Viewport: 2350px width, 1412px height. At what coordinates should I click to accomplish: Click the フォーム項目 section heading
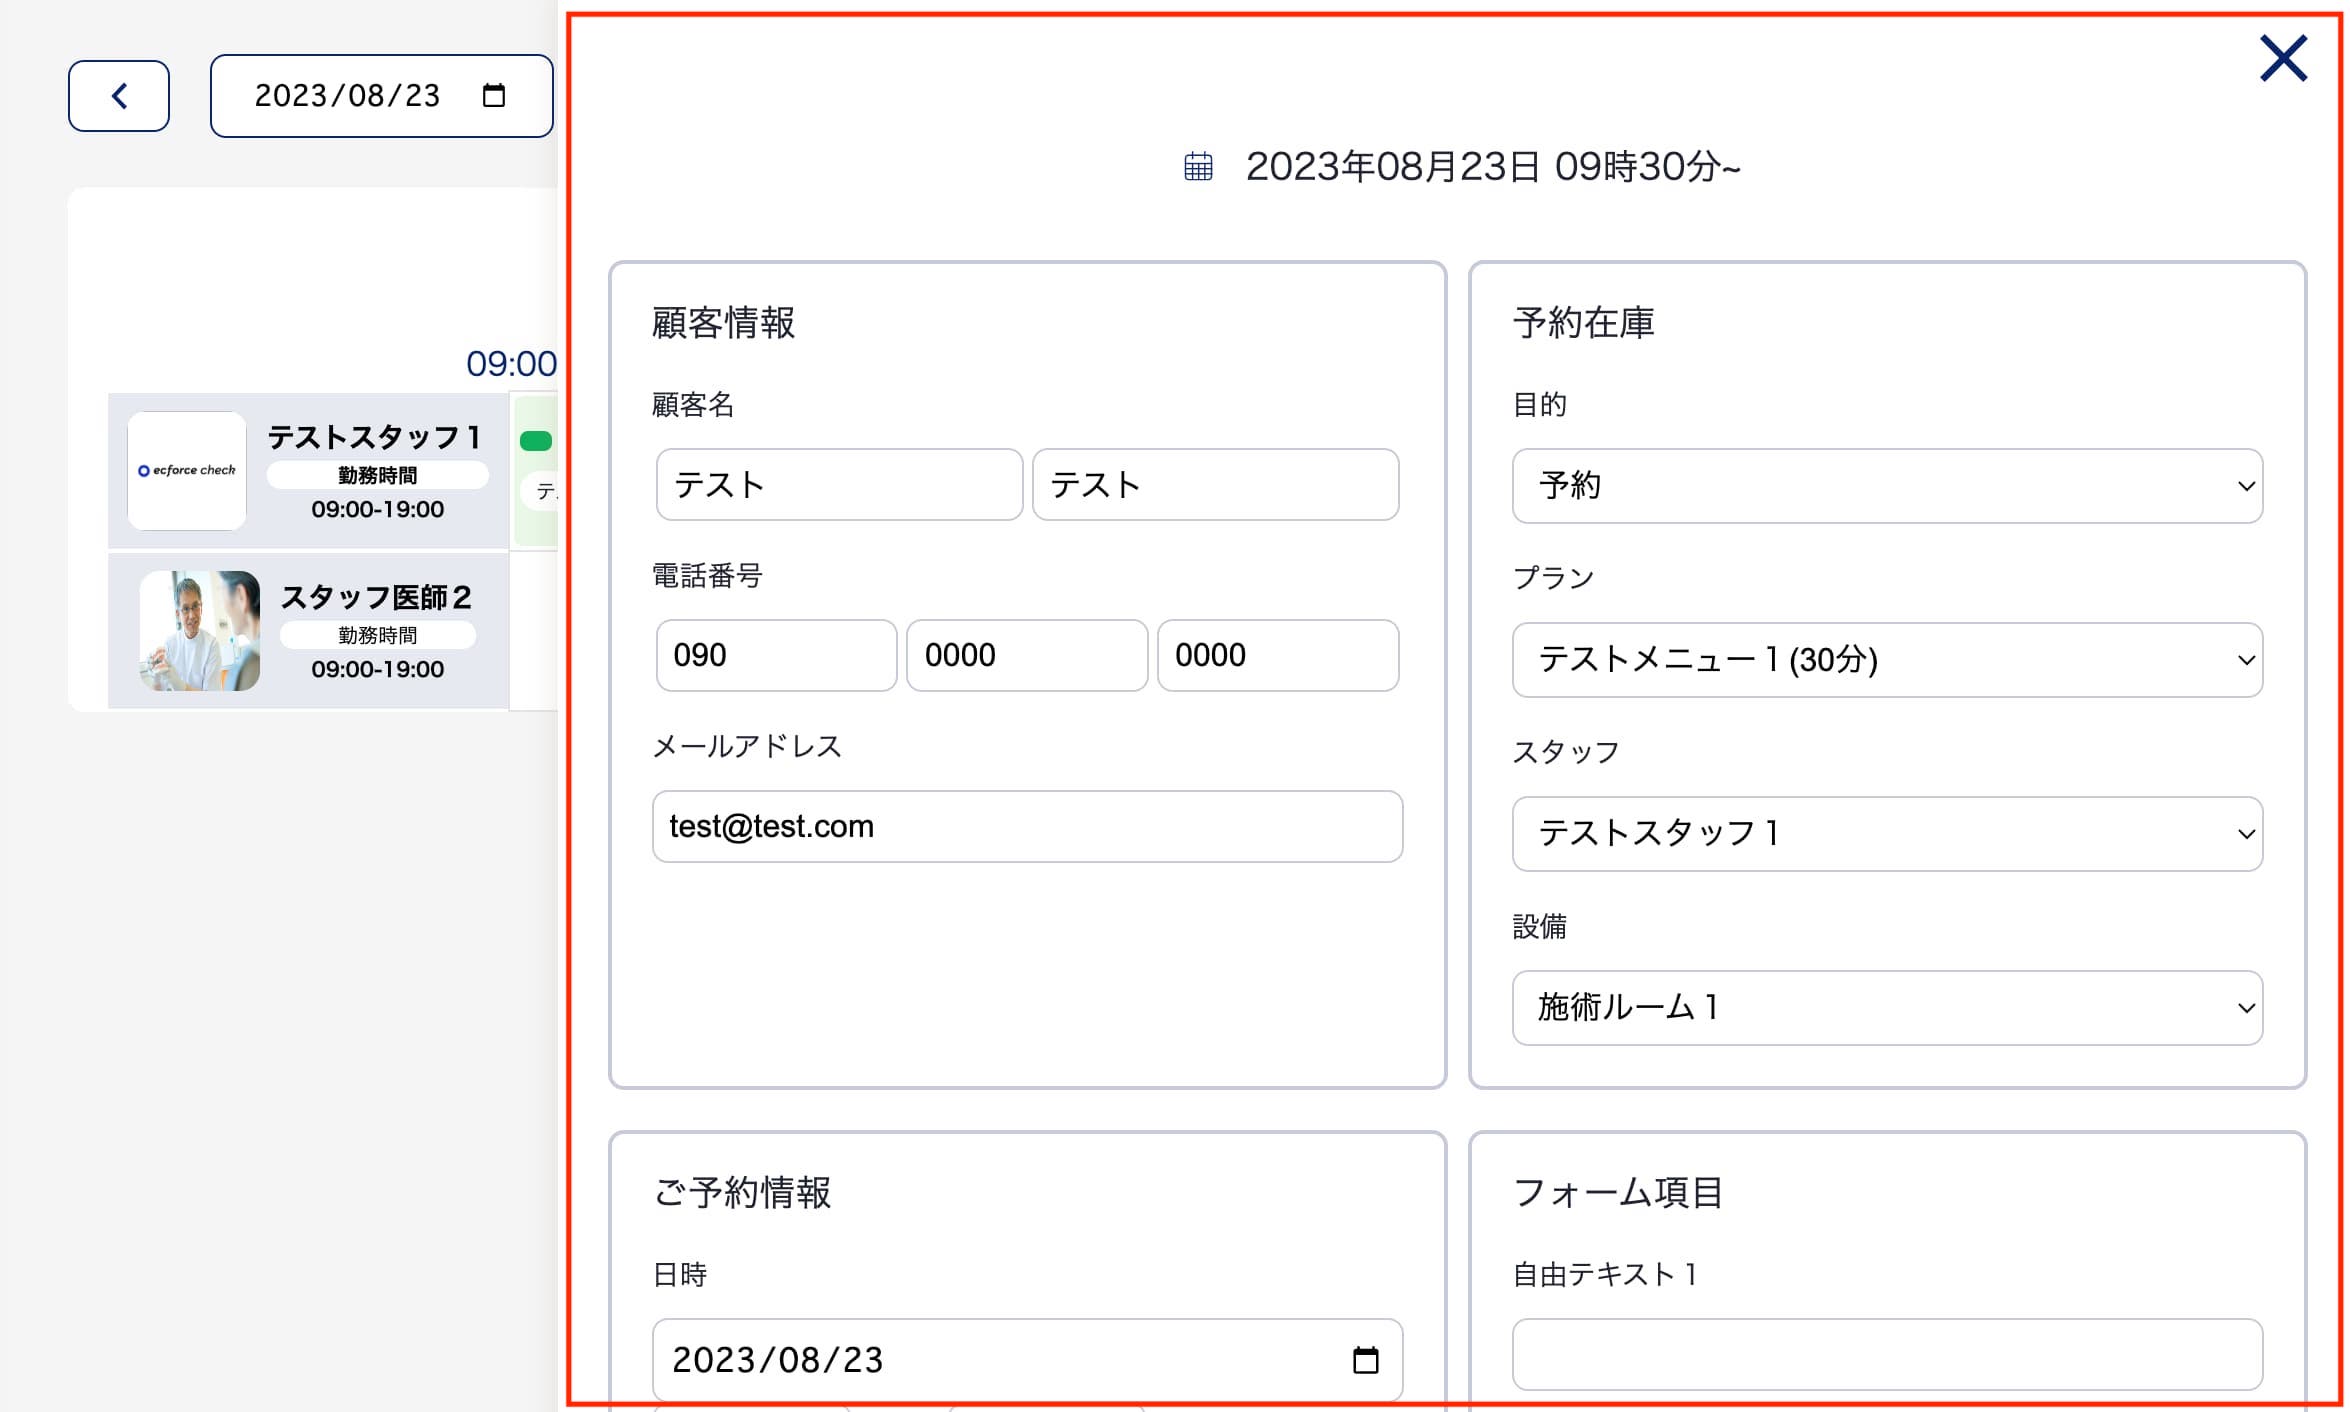click(1617, 1192)
